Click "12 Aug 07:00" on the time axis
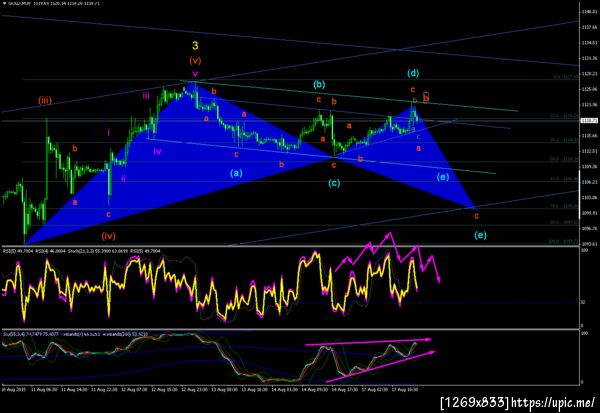The width and height of the screenshot is (600, 413). [x=134, y=389]
